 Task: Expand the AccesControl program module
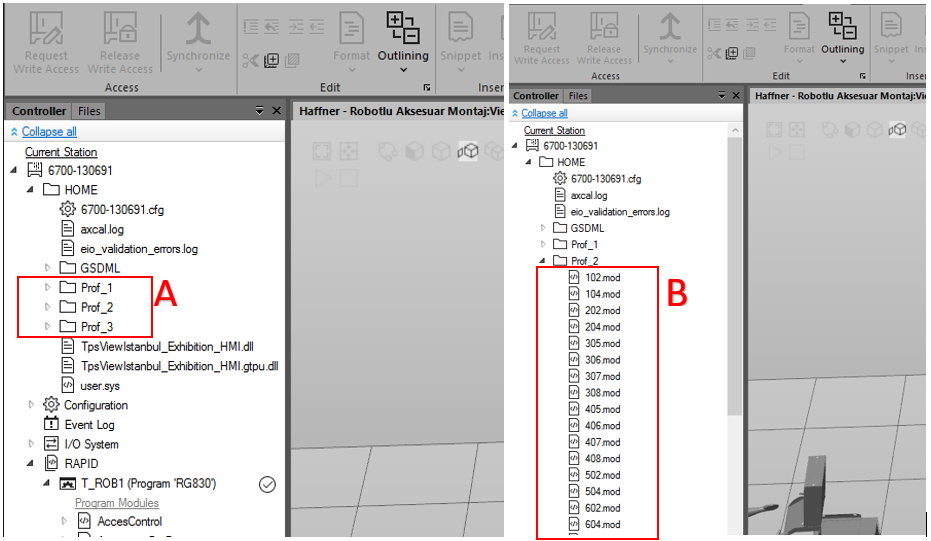coord(64,521)
